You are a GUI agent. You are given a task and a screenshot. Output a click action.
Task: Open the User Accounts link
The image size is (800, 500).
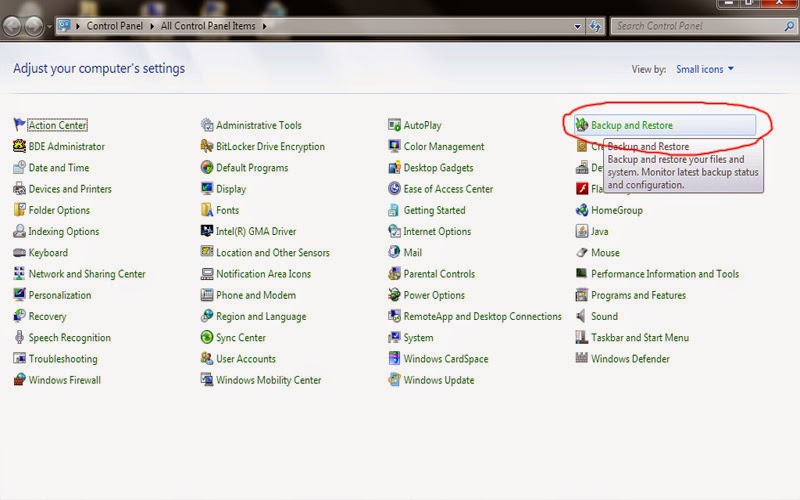click(x=246, y=359)
